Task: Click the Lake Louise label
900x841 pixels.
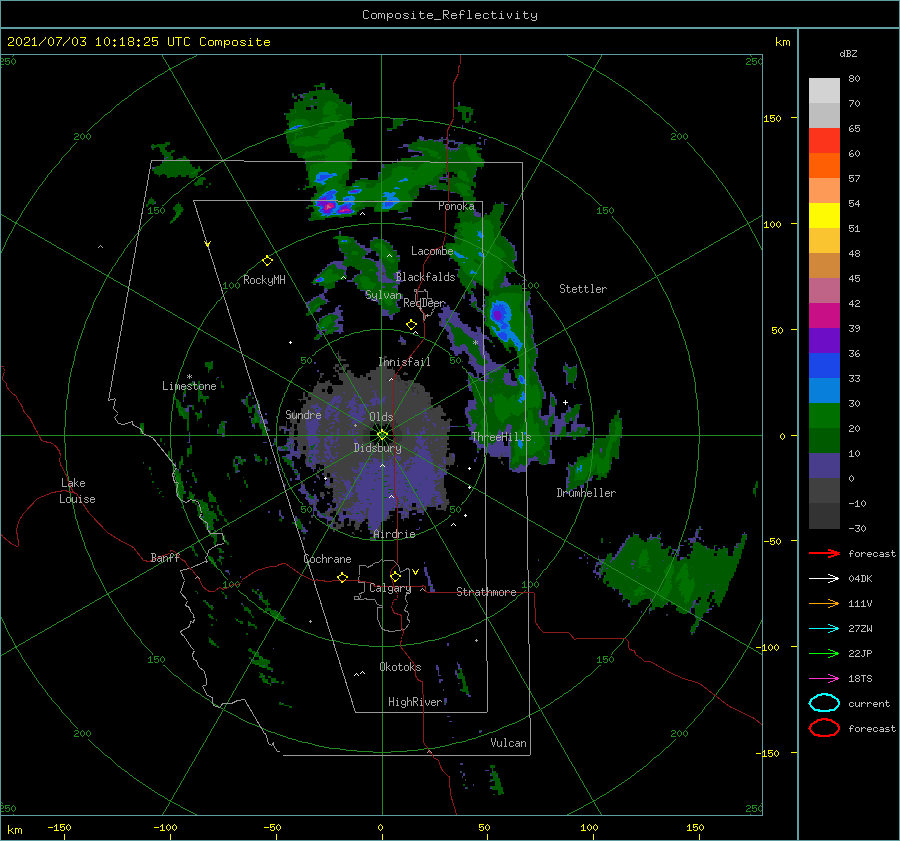Action: (x=77, y=491)
